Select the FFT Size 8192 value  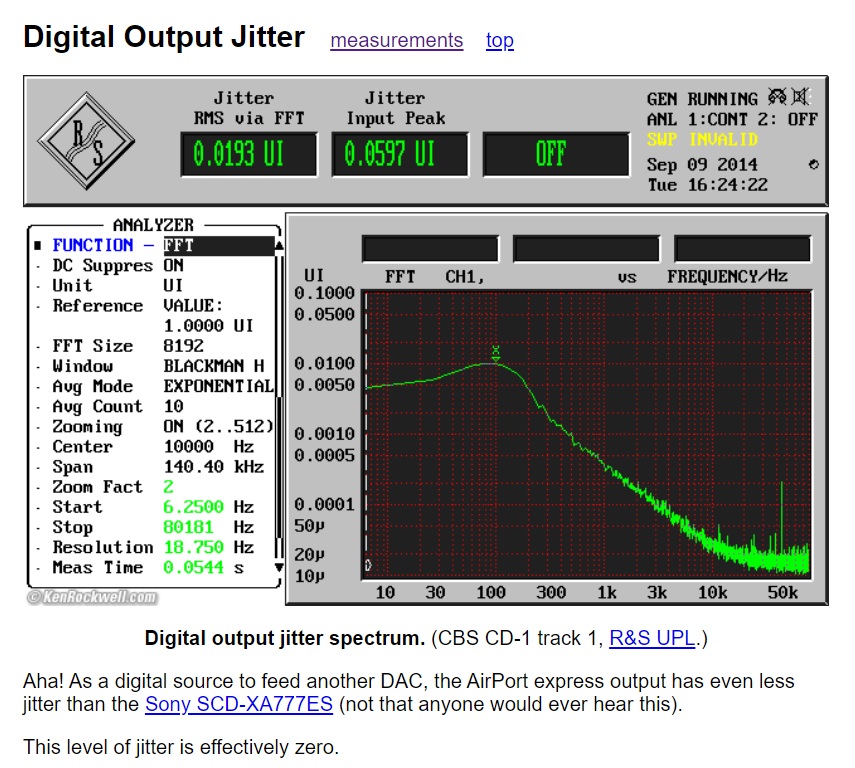coord(183,346)
